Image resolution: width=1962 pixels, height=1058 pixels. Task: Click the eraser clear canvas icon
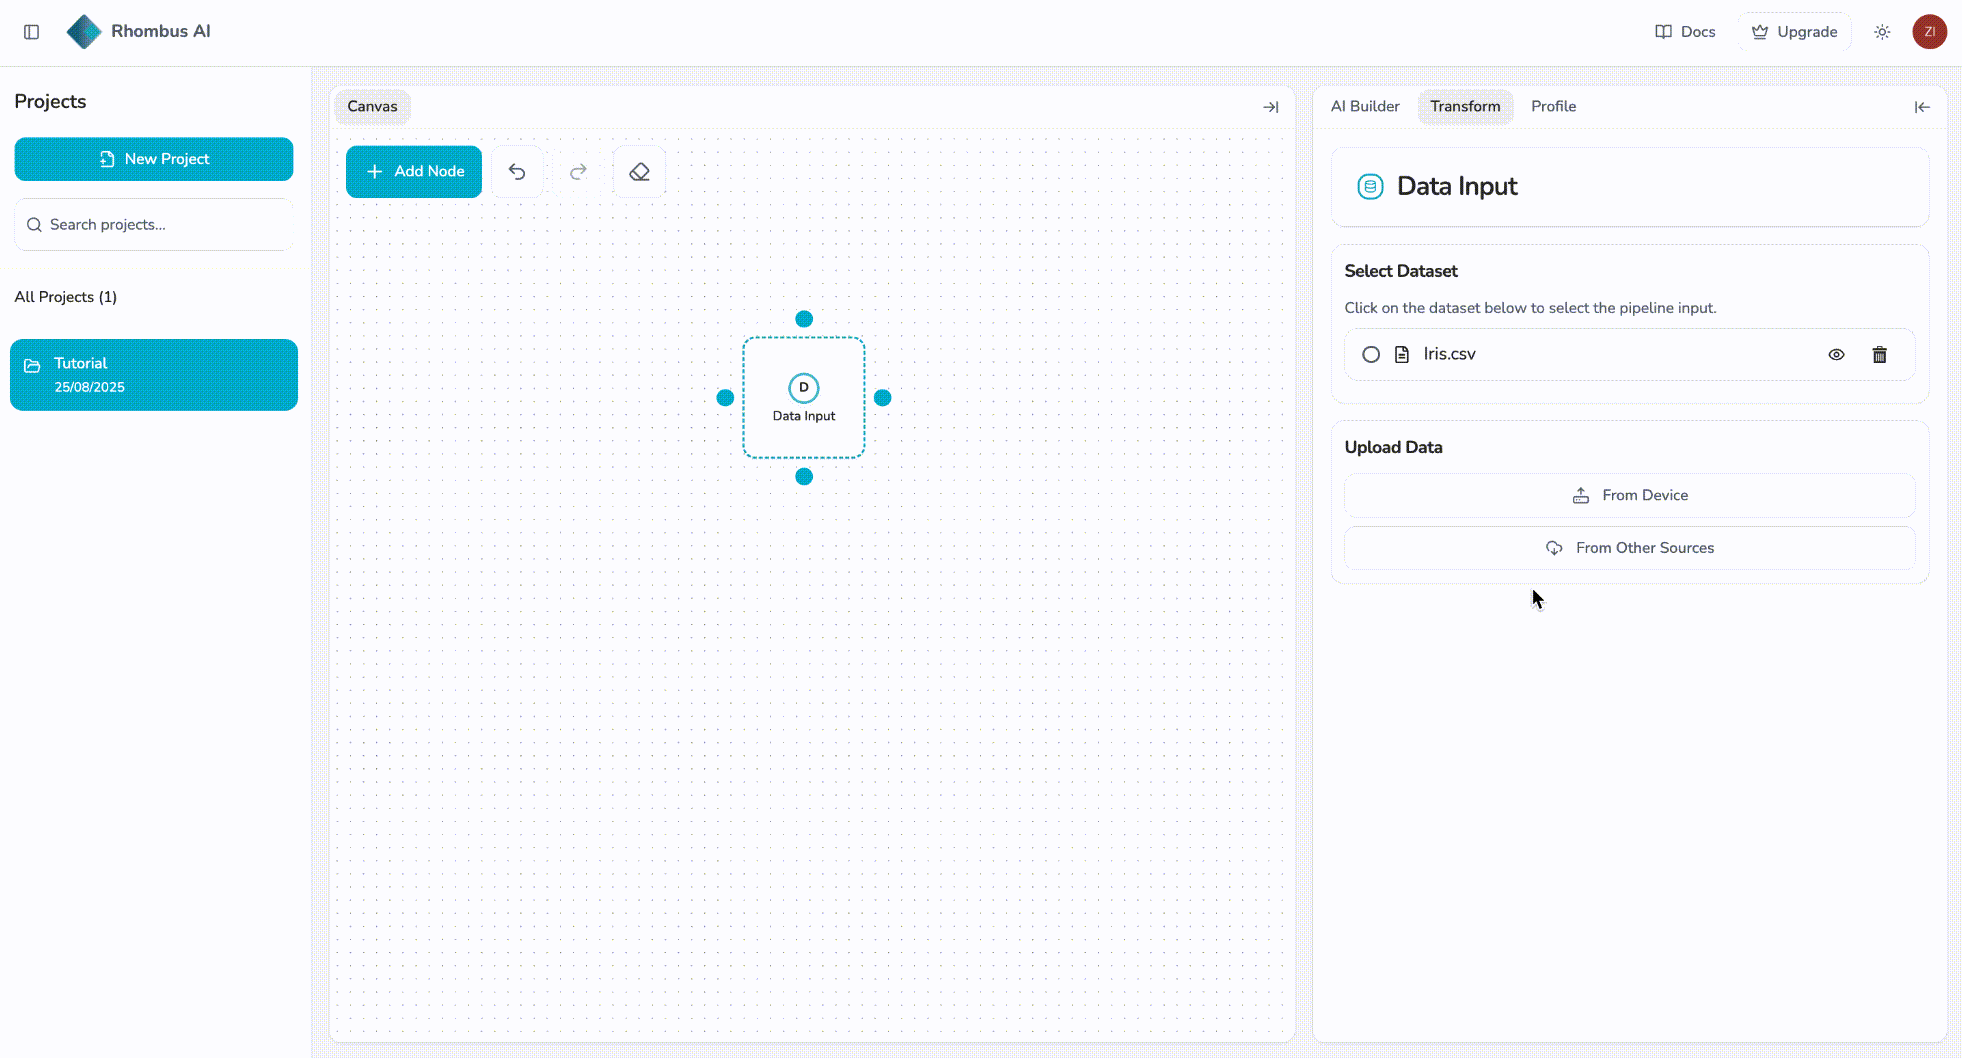[x=639, y=172]
